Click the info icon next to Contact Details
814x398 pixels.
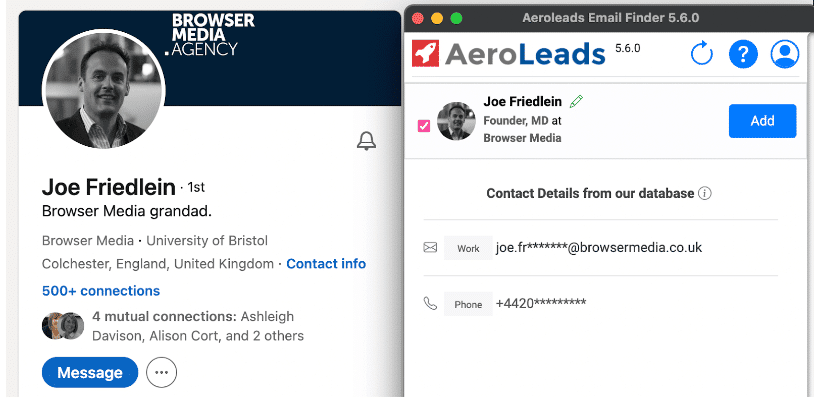click(x=704, y=194)
